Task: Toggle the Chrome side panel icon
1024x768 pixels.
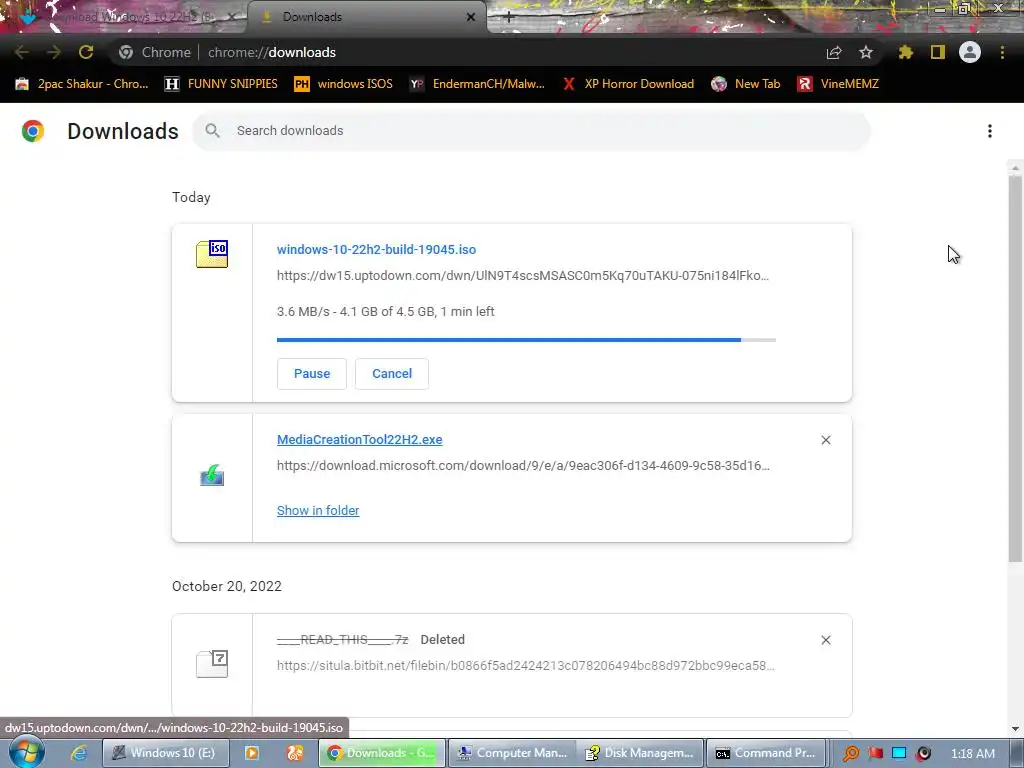Action: pos(938,52)
